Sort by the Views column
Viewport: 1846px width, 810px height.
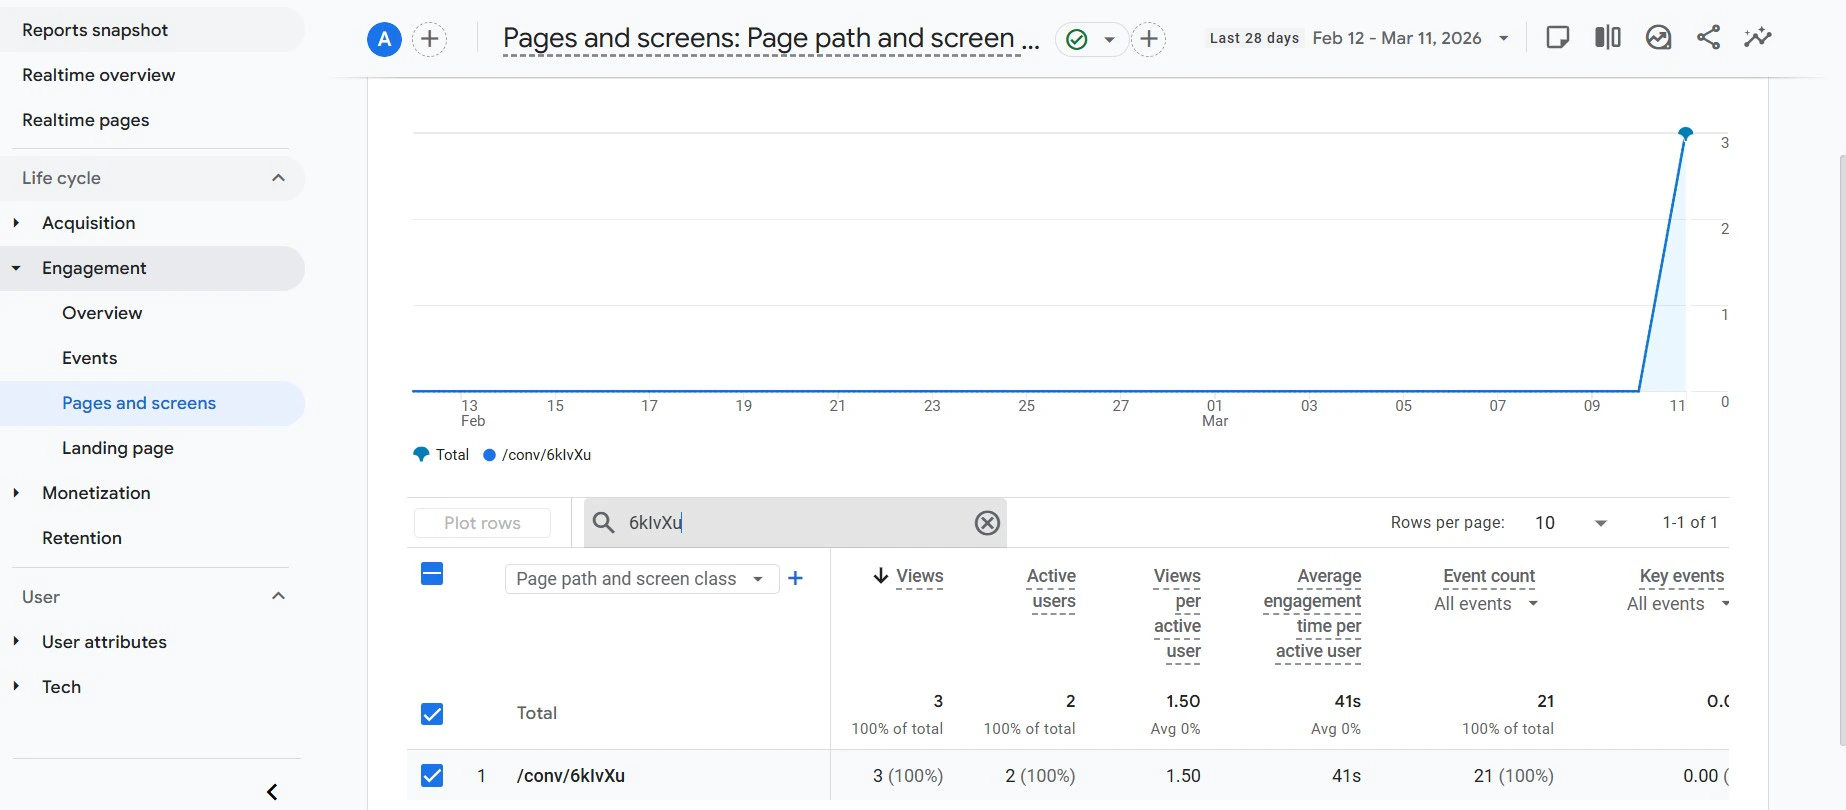pyautogui.click(x=919, y=576)
